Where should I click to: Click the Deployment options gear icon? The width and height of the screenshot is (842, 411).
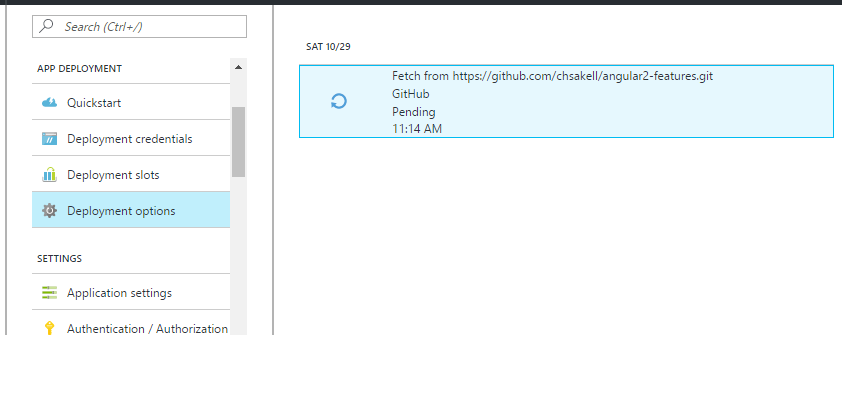(49, 211)
